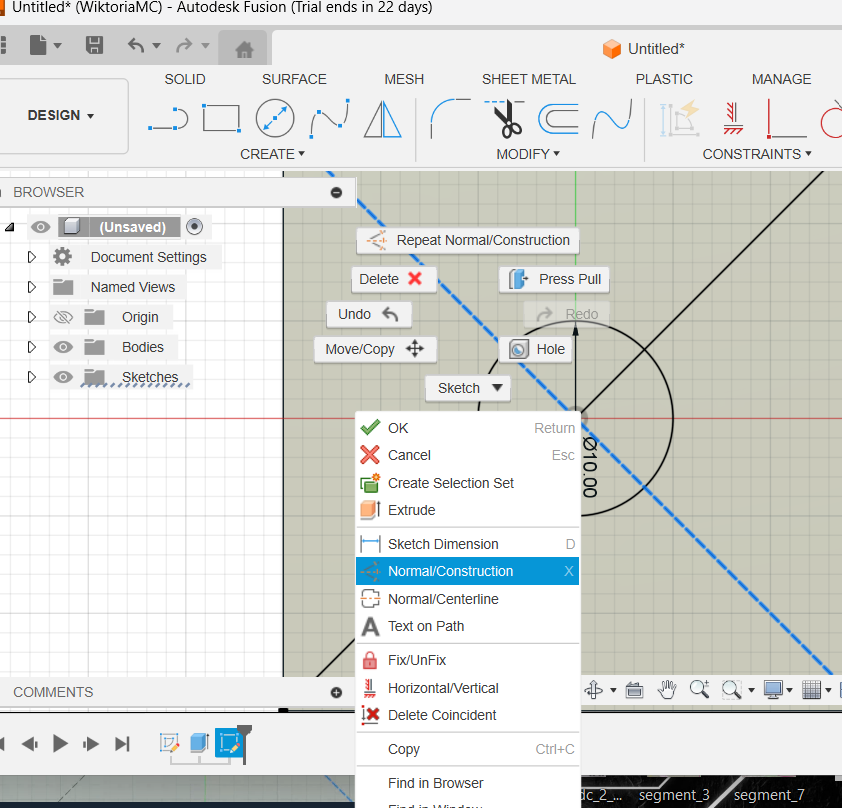Viewport: 842px width, 808px height.
Task: Choose Normal/Construction from context menu
Action: [x=467, y=571]
